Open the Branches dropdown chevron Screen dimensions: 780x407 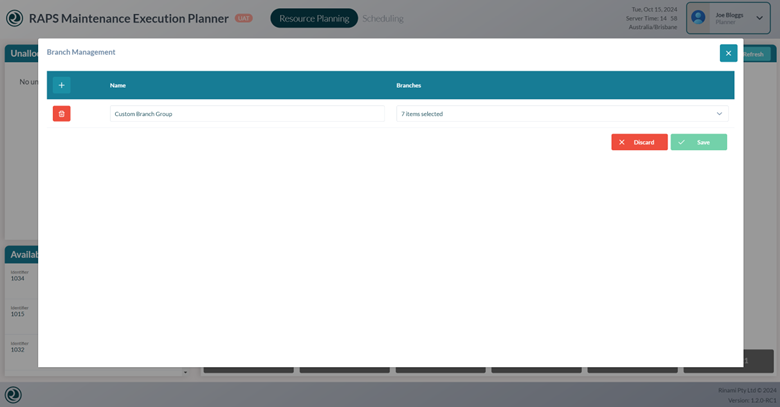[719, 114]
